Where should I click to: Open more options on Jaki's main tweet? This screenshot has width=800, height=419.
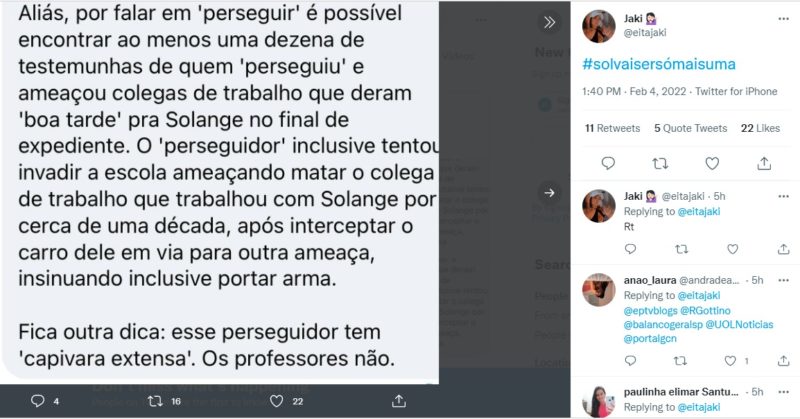tap(784, 19)
